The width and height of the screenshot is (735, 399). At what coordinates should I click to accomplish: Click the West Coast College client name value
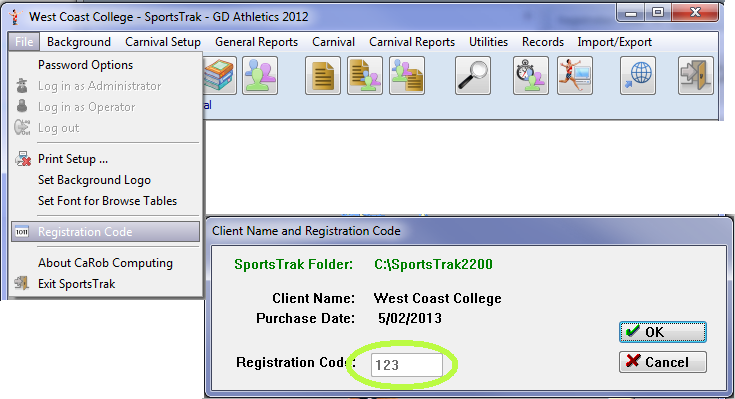437,298
